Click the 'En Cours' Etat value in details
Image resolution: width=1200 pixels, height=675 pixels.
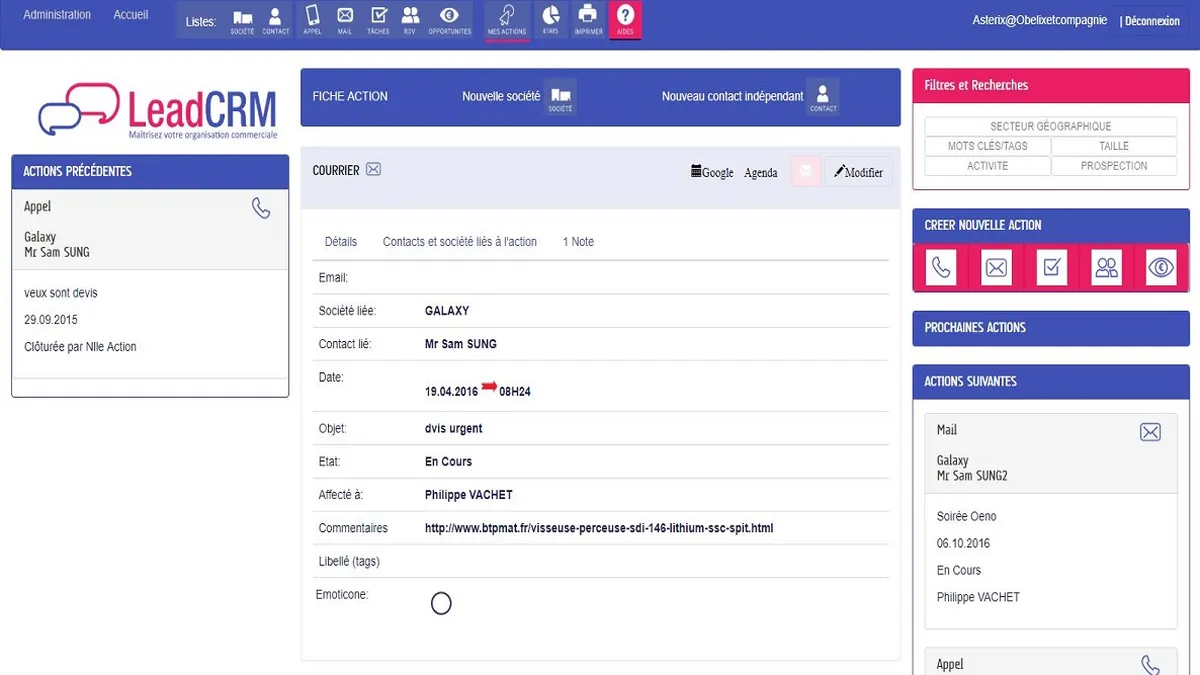448,461
